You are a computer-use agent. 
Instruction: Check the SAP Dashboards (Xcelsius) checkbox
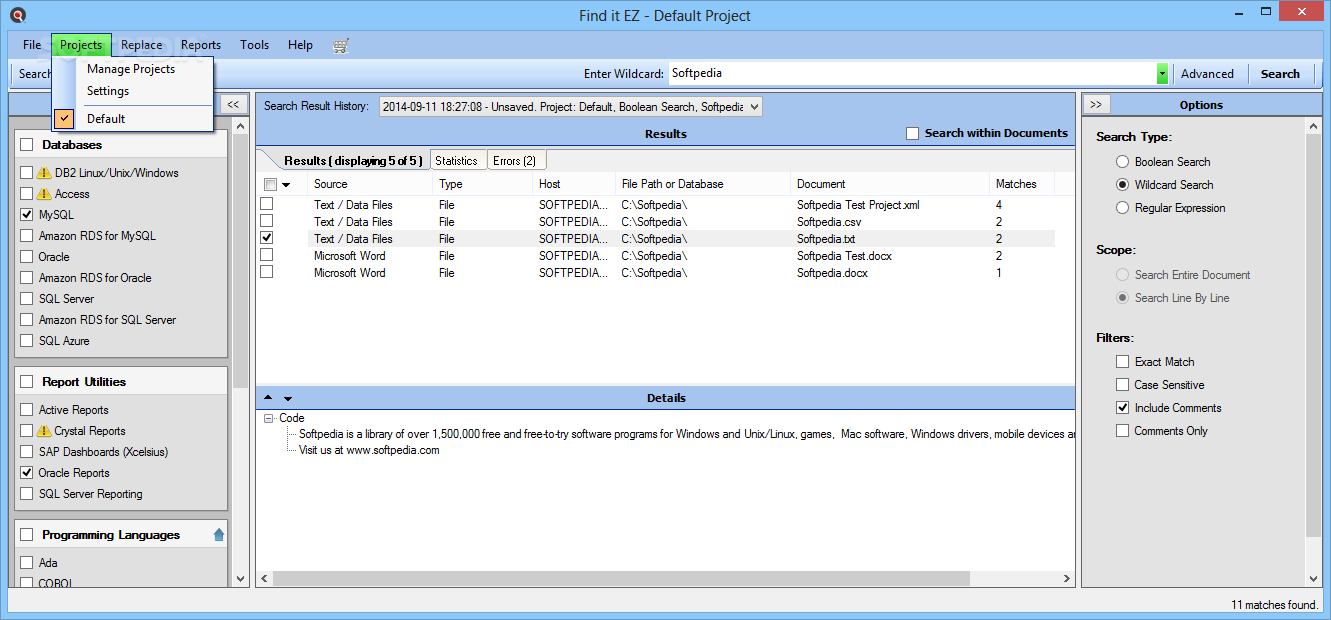27,452
